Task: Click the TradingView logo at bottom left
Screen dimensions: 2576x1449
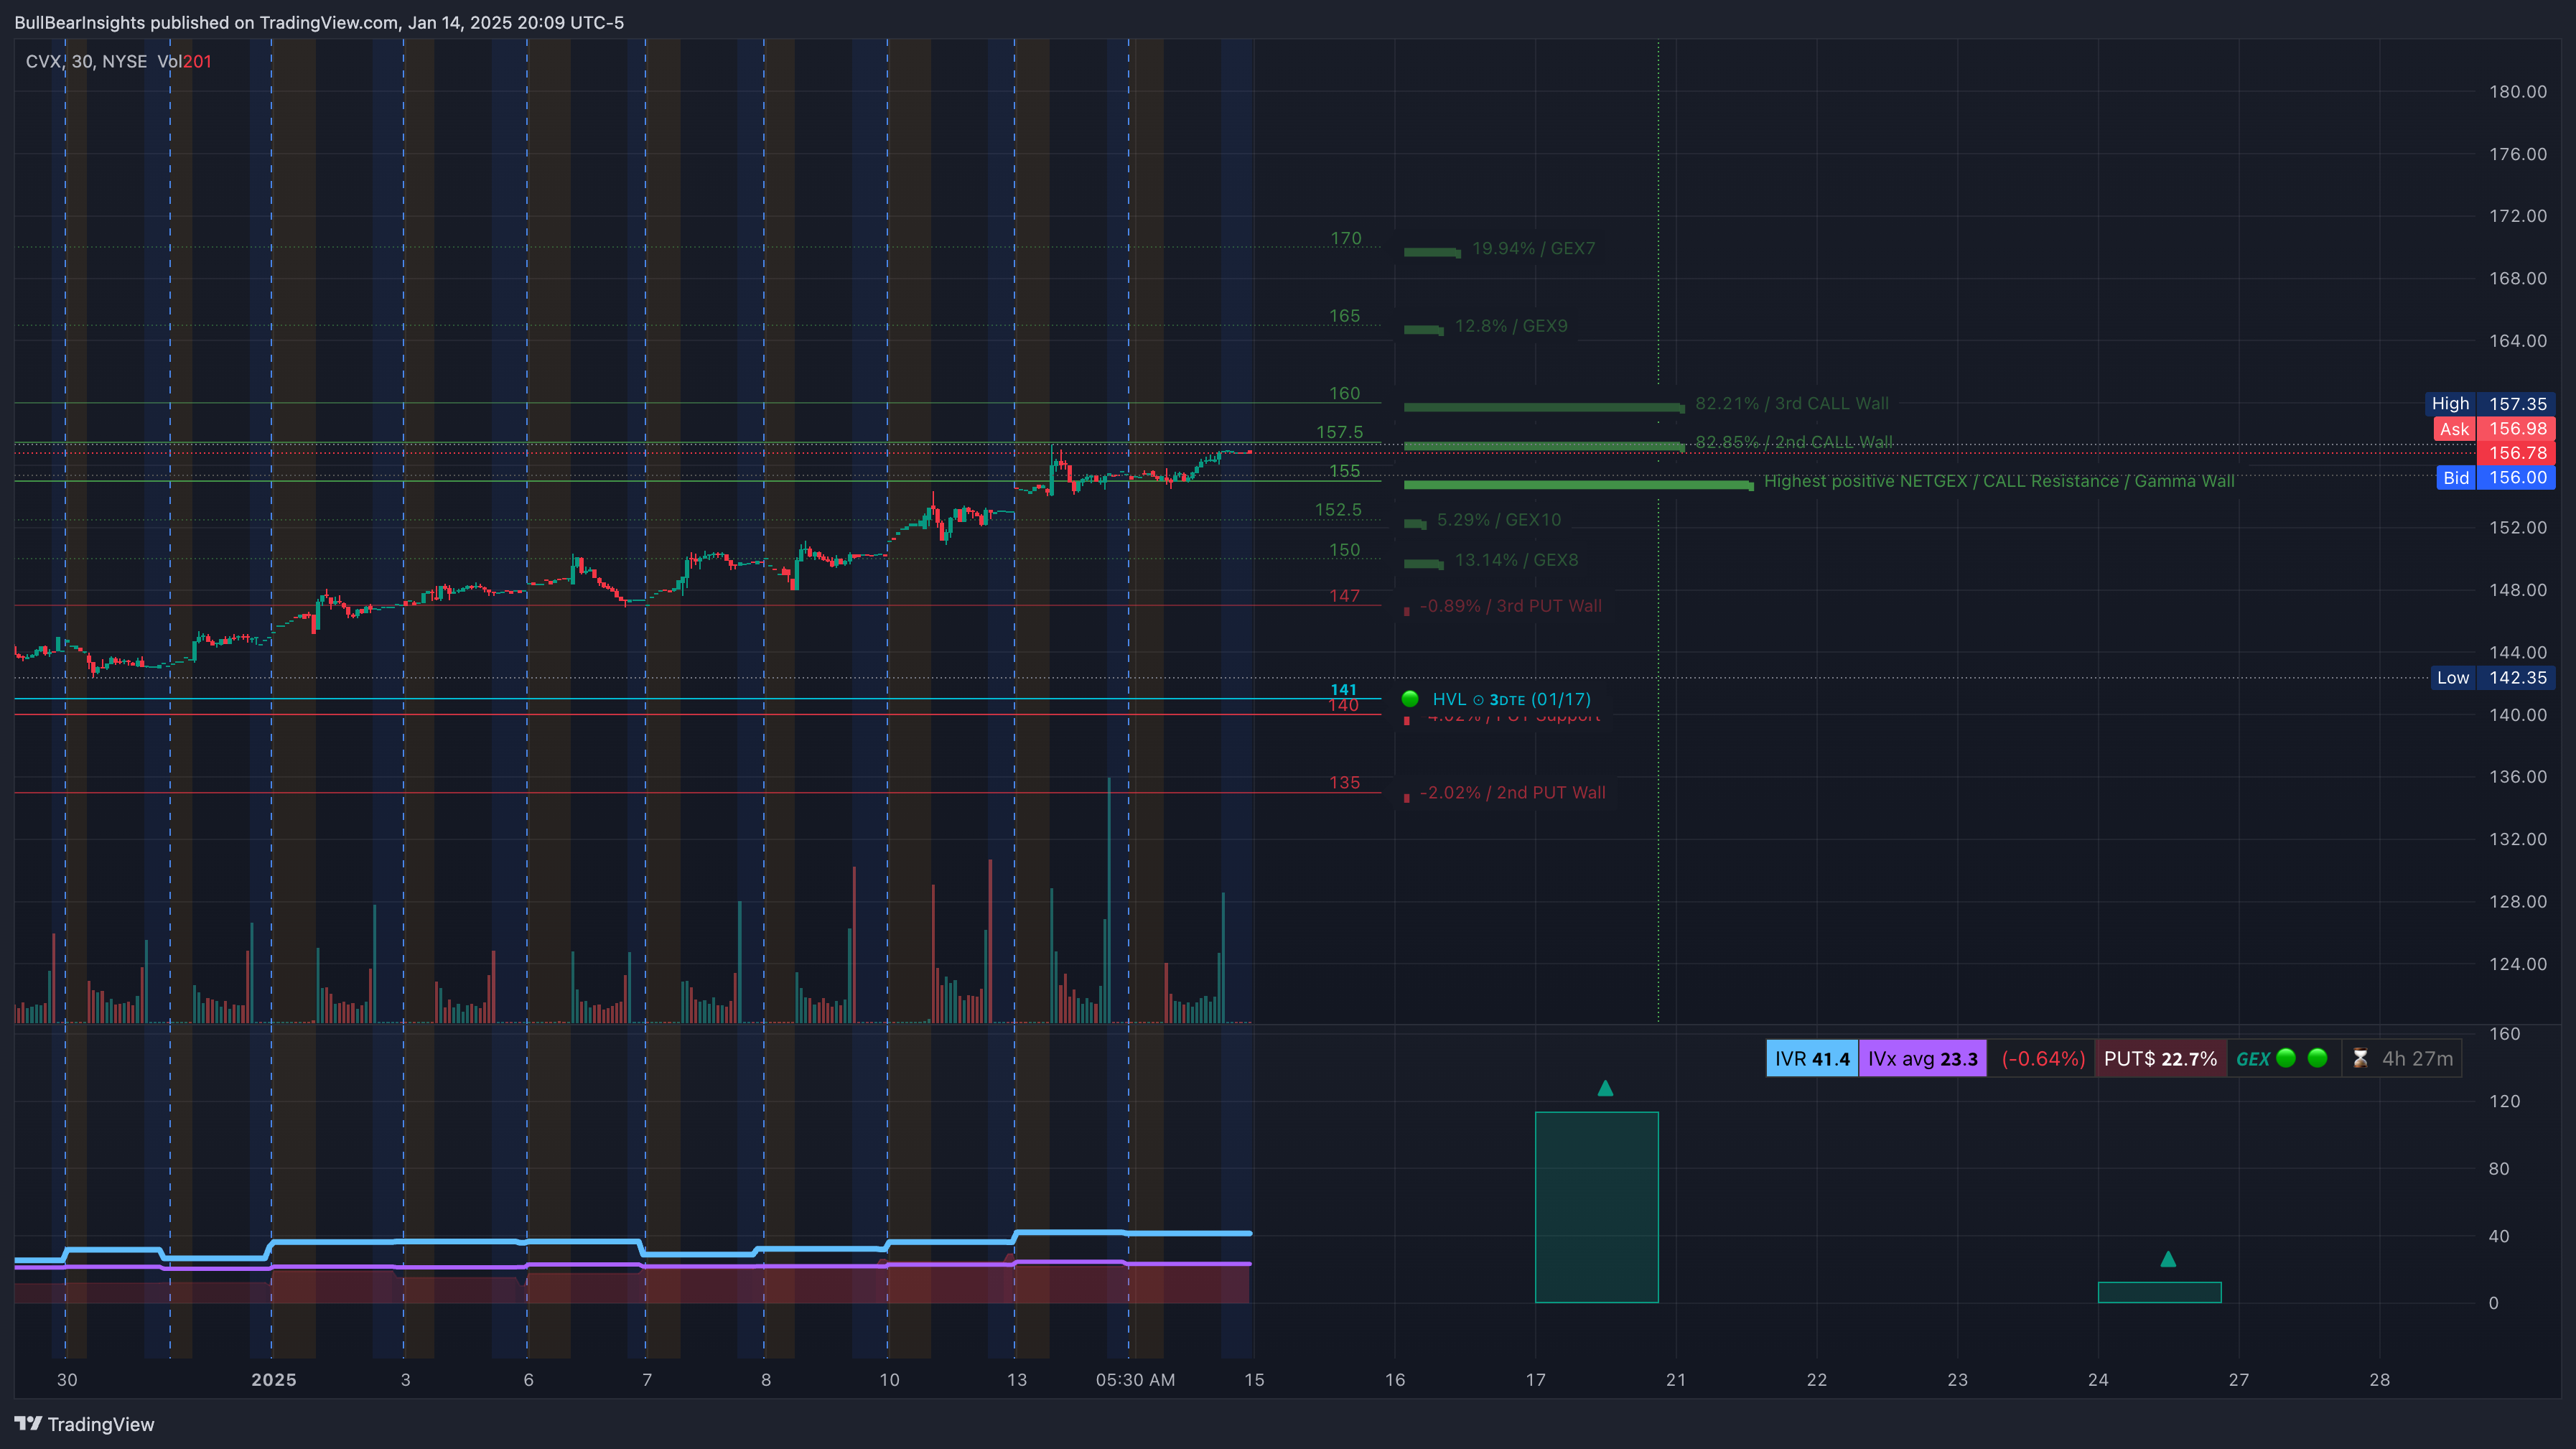Action: pyautogui.click(x=84, y=1424)
